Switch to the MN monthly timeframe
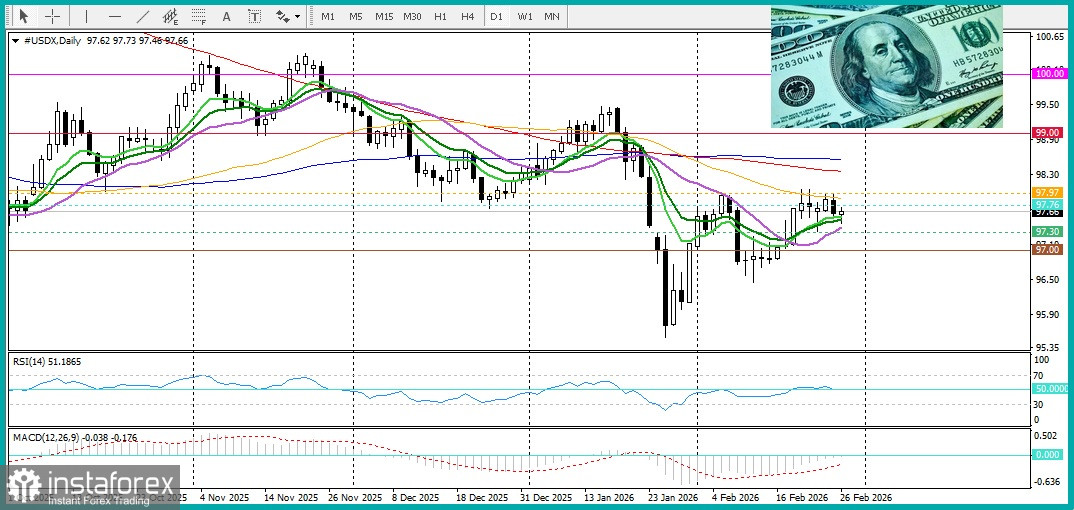1074x510 pixels. 552,16
